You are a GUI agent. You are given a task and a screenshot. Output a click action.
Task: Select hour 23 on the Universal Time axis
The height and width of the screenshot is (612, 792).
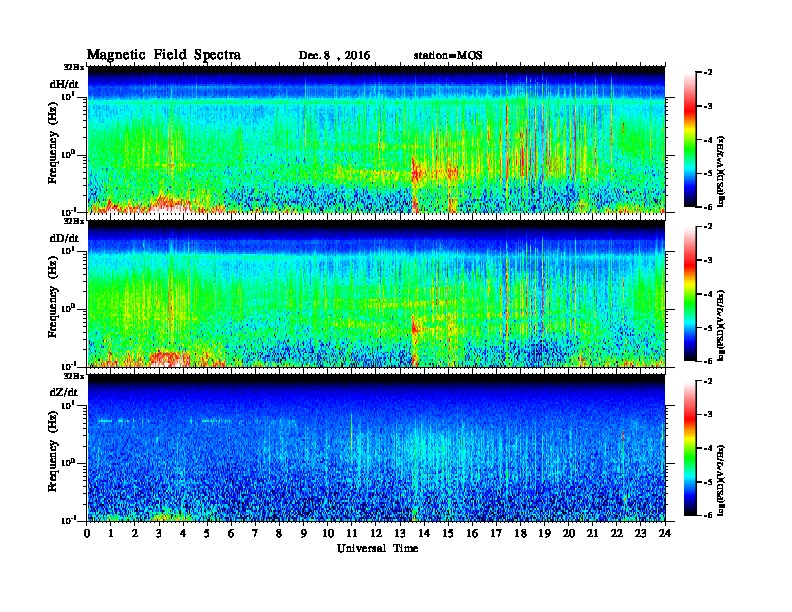pos(641,534)
